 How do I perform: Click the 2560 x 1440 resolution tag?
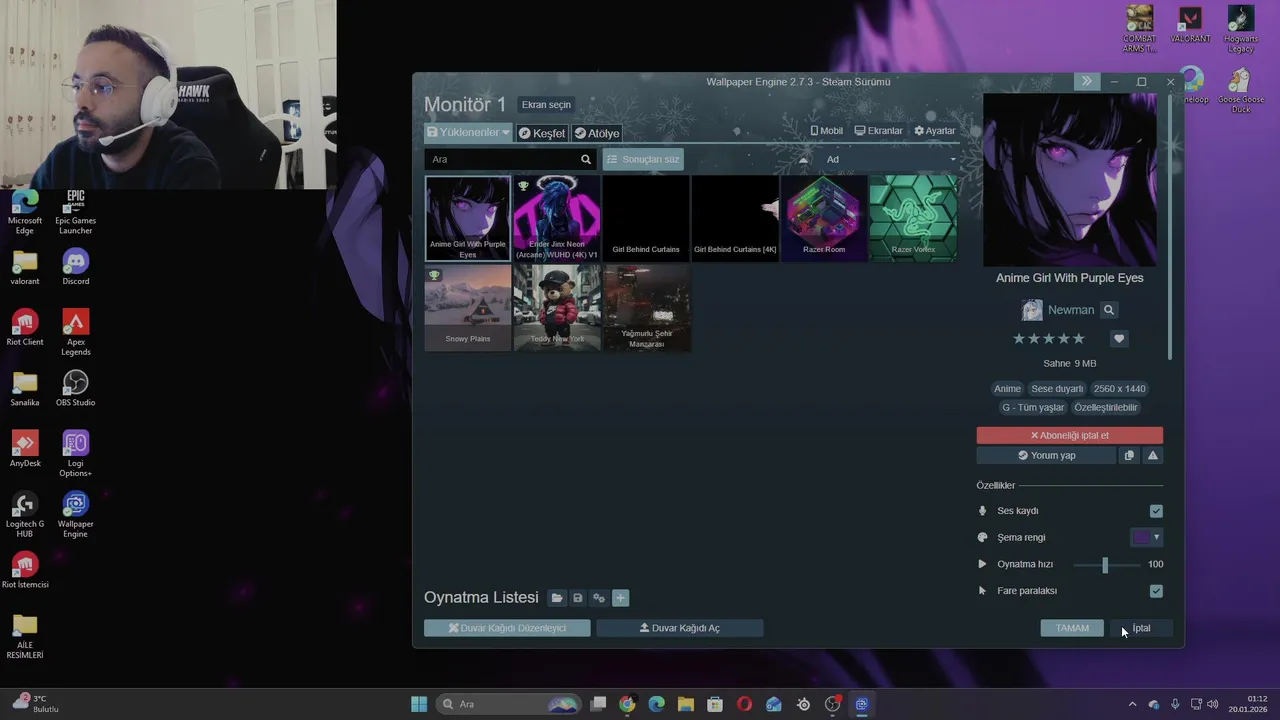[x=1120, y=389]
